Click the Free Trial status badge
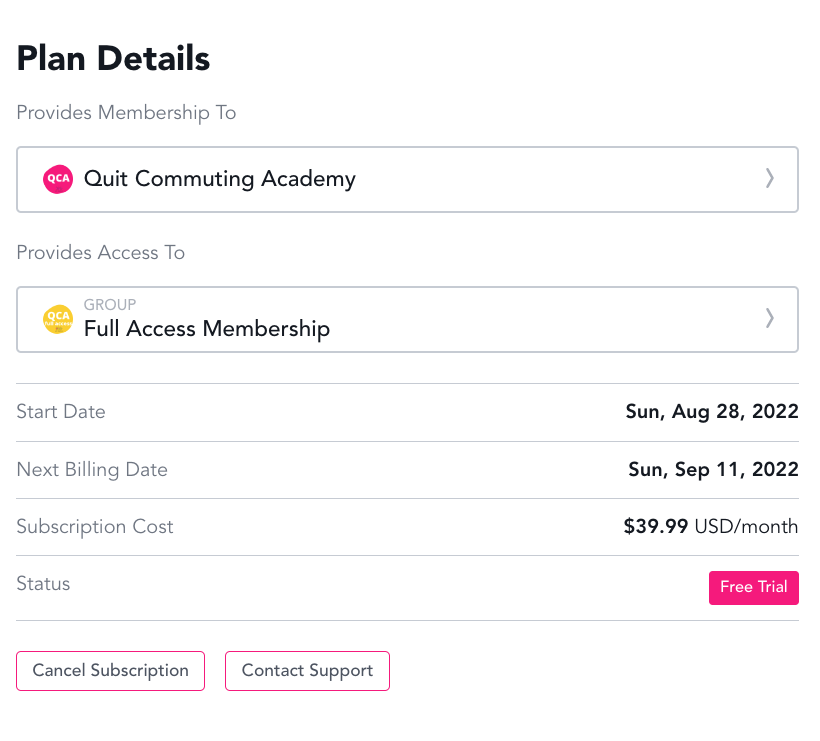 753,587
